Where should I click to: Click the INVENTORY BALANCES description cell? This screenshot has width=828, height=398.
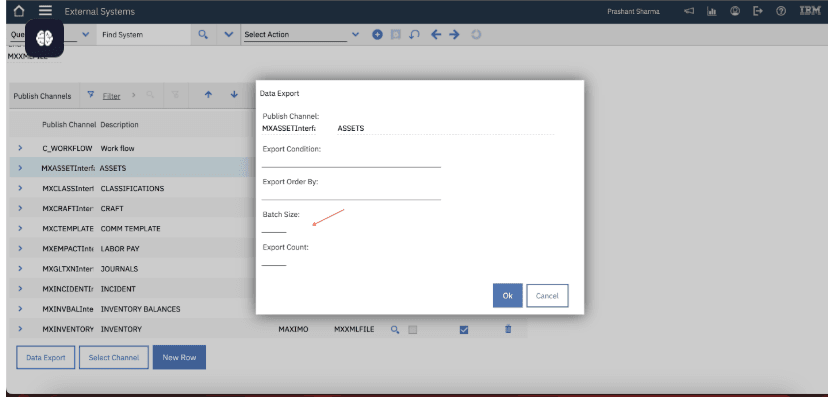click(140, 309)
